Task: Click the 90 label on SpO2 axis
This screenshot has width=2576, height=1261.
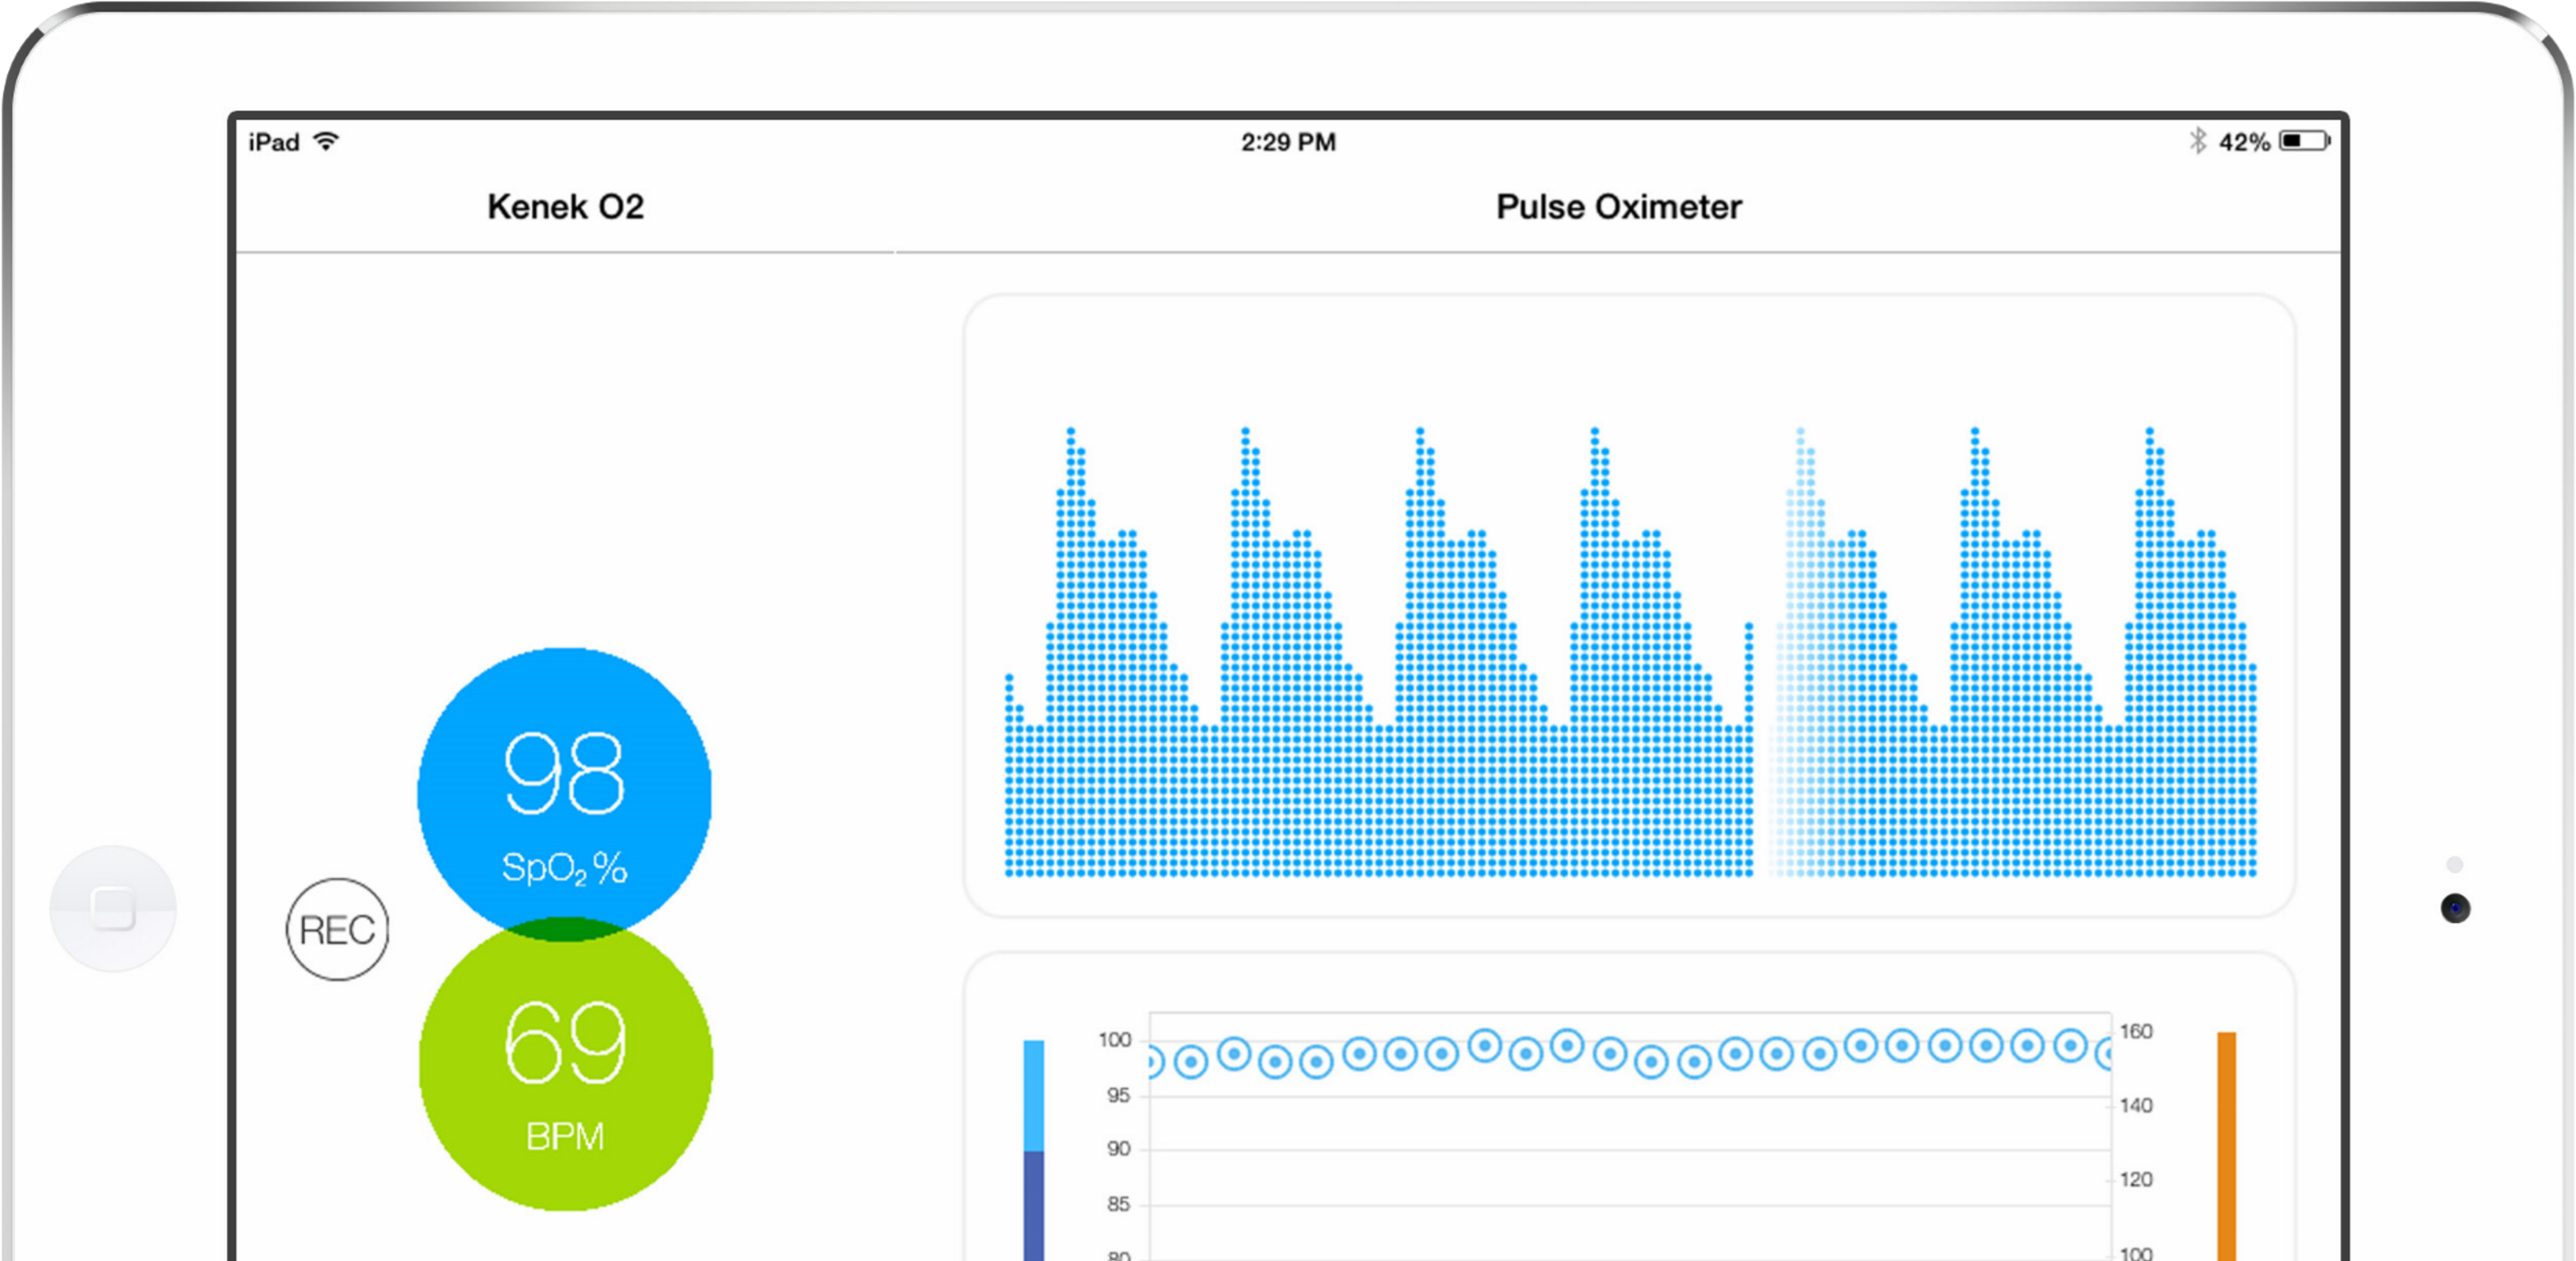Action: [1118, 1149]
